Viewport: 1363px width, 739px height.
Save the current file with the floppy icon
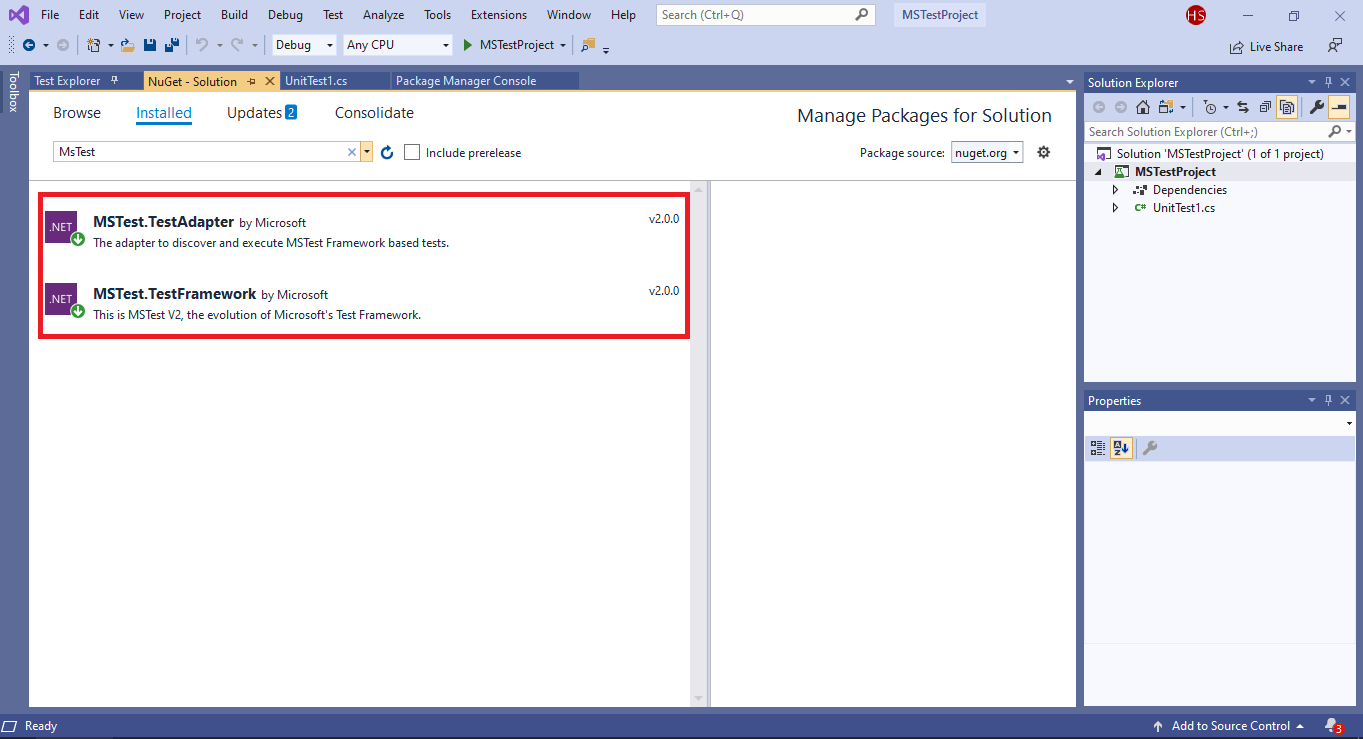pos(150,45)
